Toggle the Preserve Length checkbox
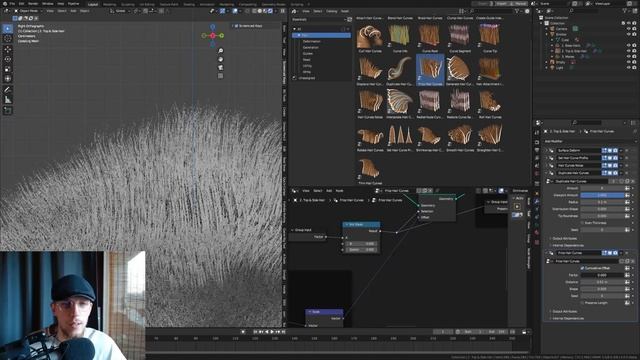 click(x=582, y=303)
